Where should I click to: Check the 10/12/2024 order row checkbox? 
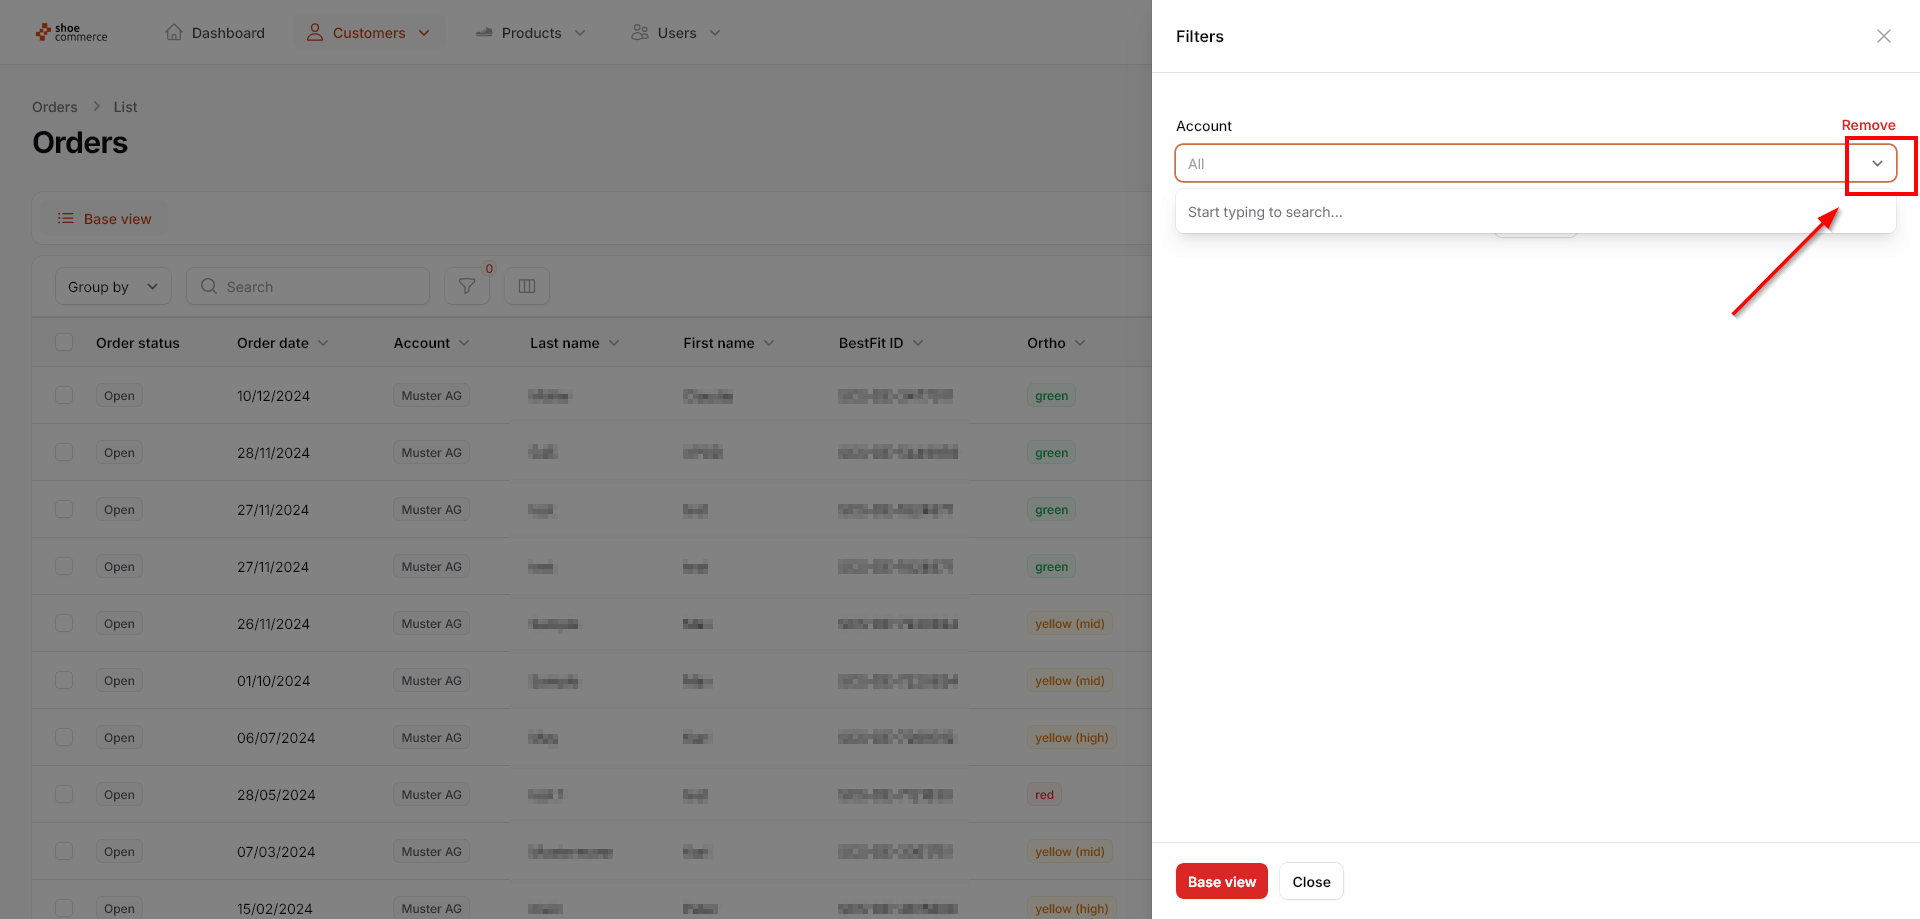click(64, 395)
